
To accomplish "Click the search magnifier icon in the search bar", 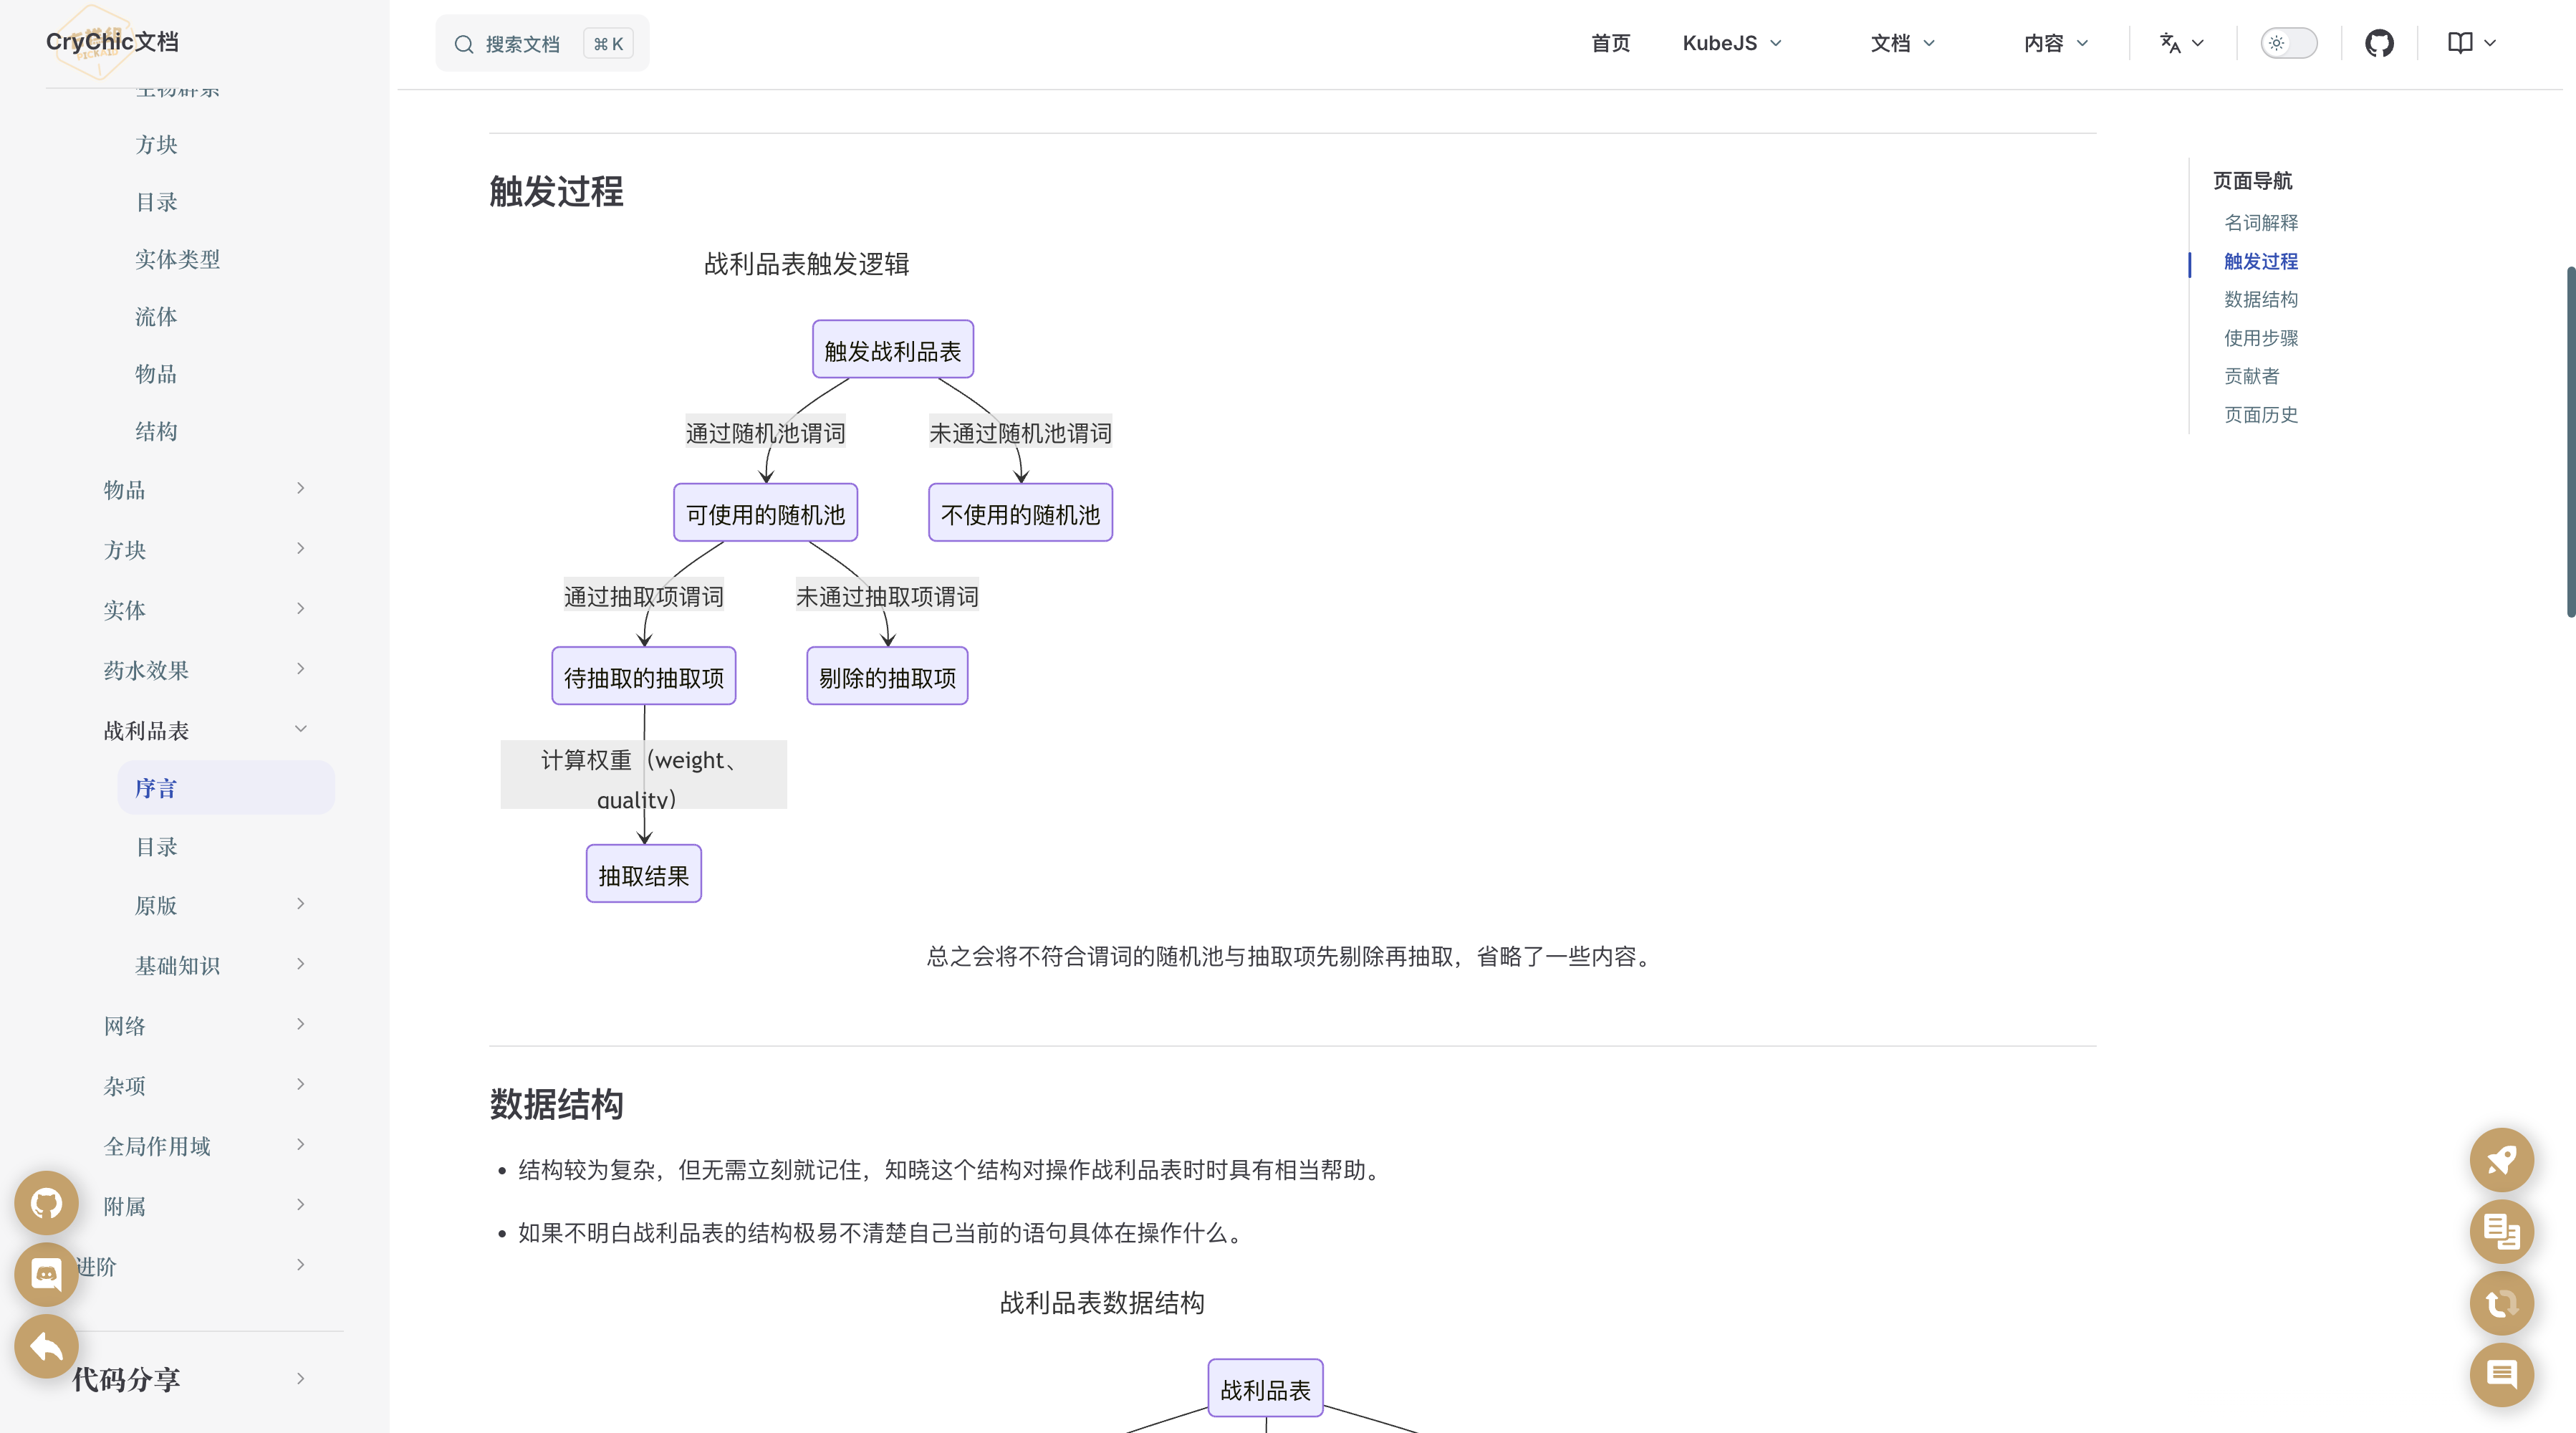I will [464, 43].
